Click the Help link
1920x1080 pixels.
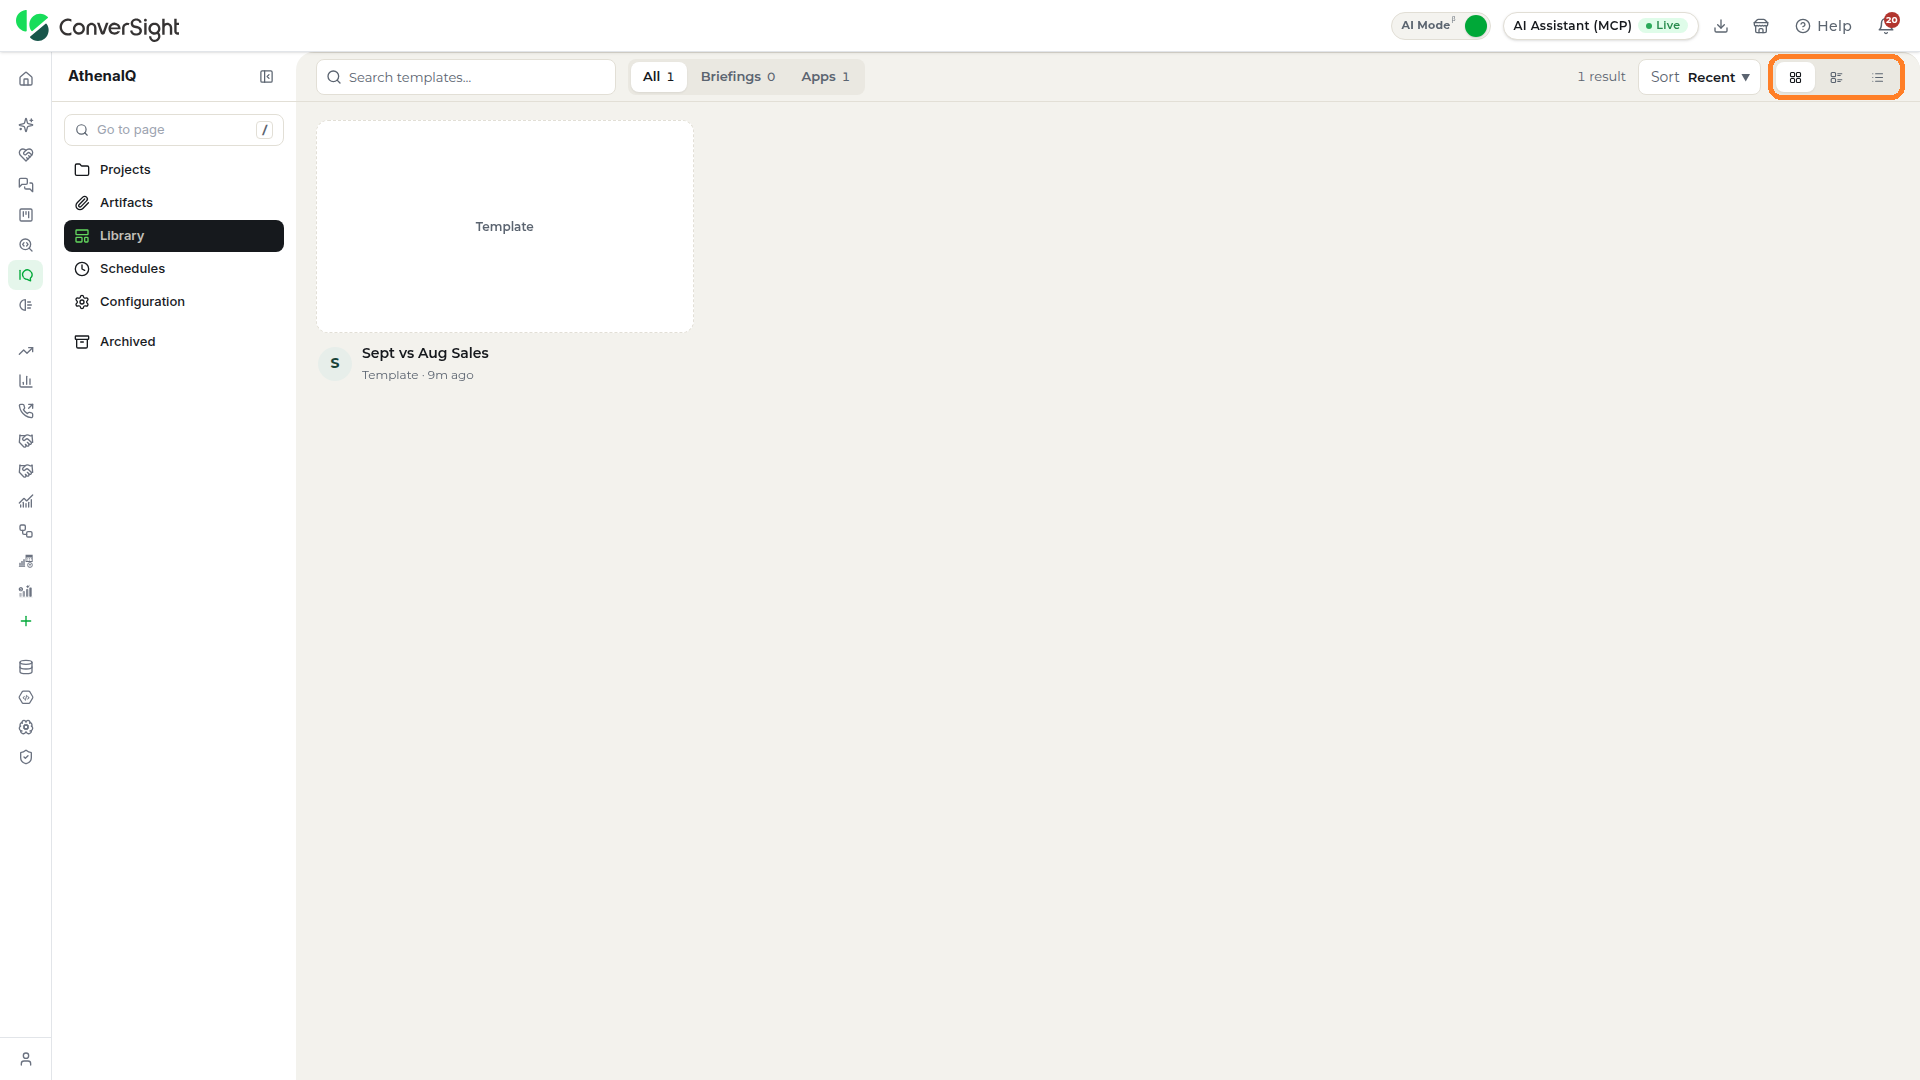1823,26
